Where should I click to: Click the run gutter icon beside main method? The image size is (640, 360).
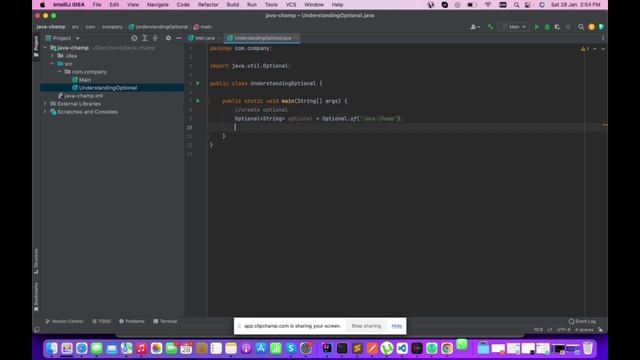pos(198,101)
